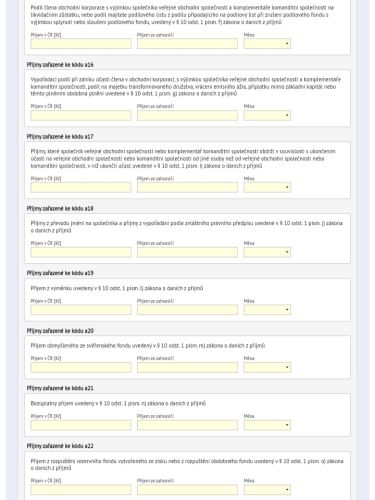
Task: Click Příjem ze zahraničí field under a20
Action: [187, 367]
